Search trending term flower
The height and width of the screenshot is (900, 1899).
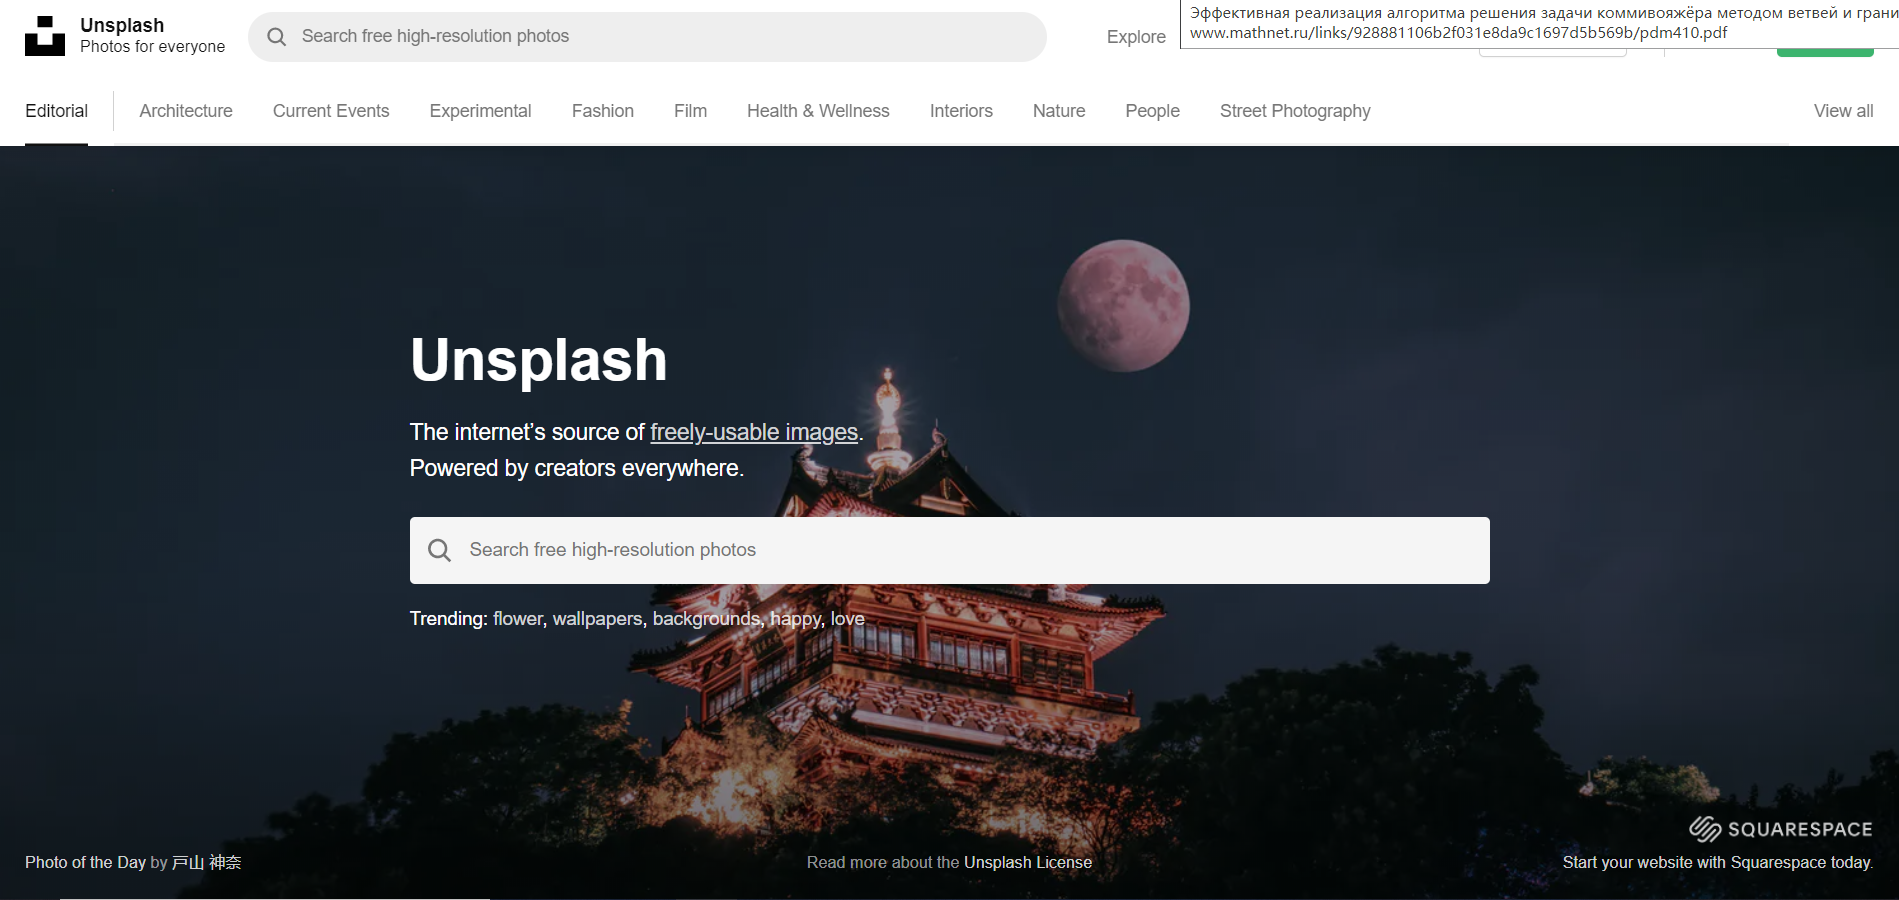518,619
